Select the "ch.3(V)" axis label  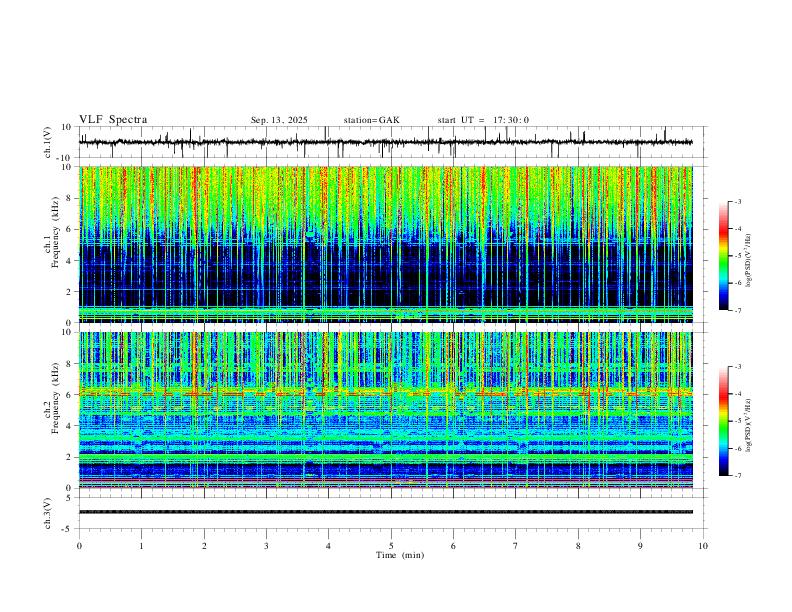click(x=48, y=513)
